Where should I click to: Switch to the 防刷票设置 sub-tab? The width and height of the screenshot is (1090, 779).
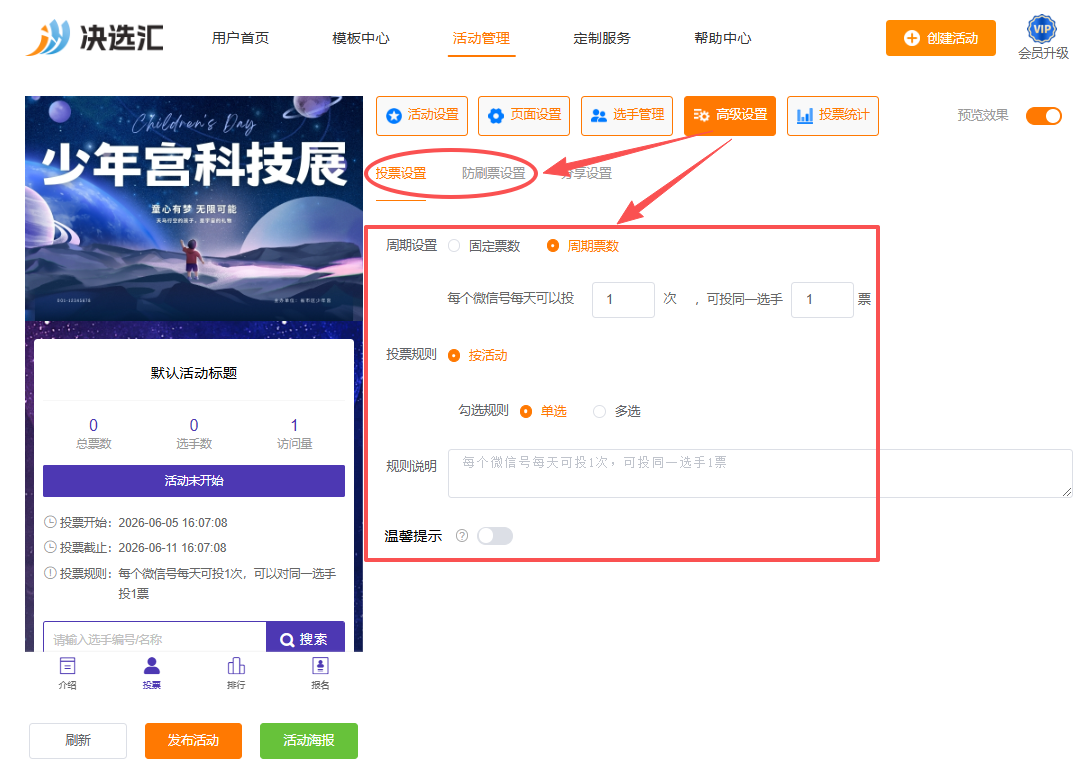(494, 173)
